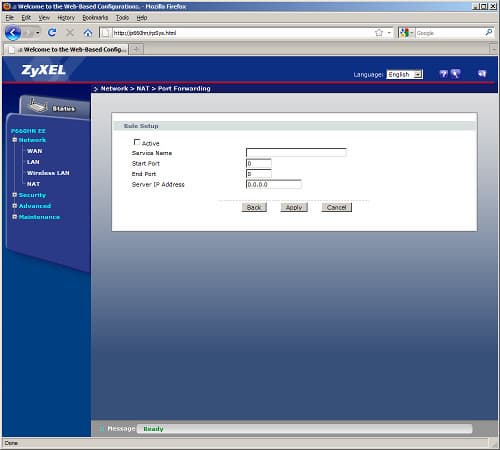Screen dimensions: 500x450
Task: Click the Advanced menu link
Action: [x=35, y=206]
